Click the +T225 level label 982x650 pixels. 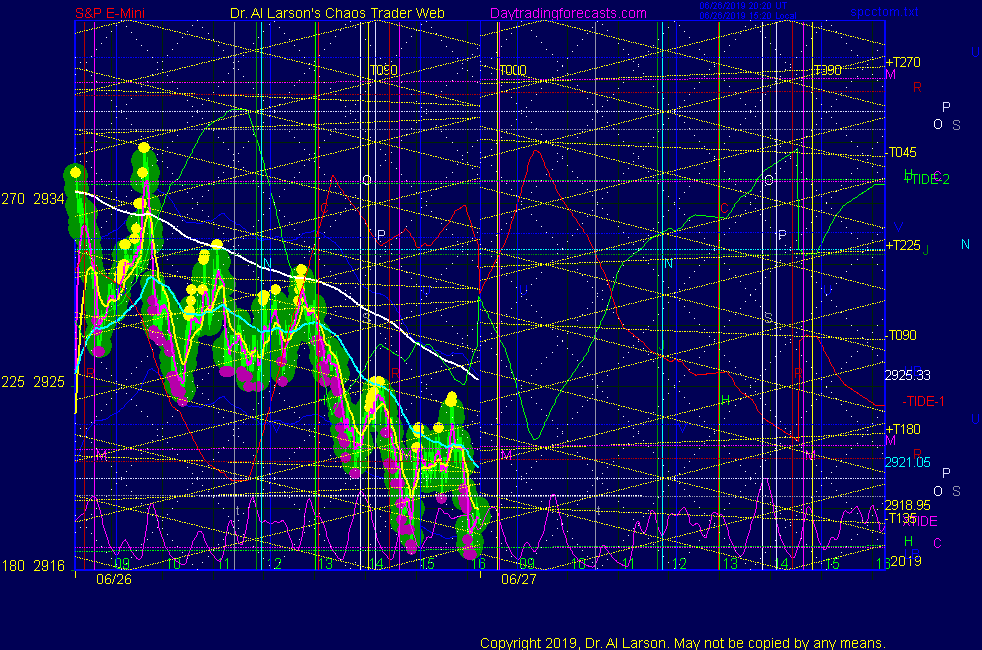pos(903,245)
